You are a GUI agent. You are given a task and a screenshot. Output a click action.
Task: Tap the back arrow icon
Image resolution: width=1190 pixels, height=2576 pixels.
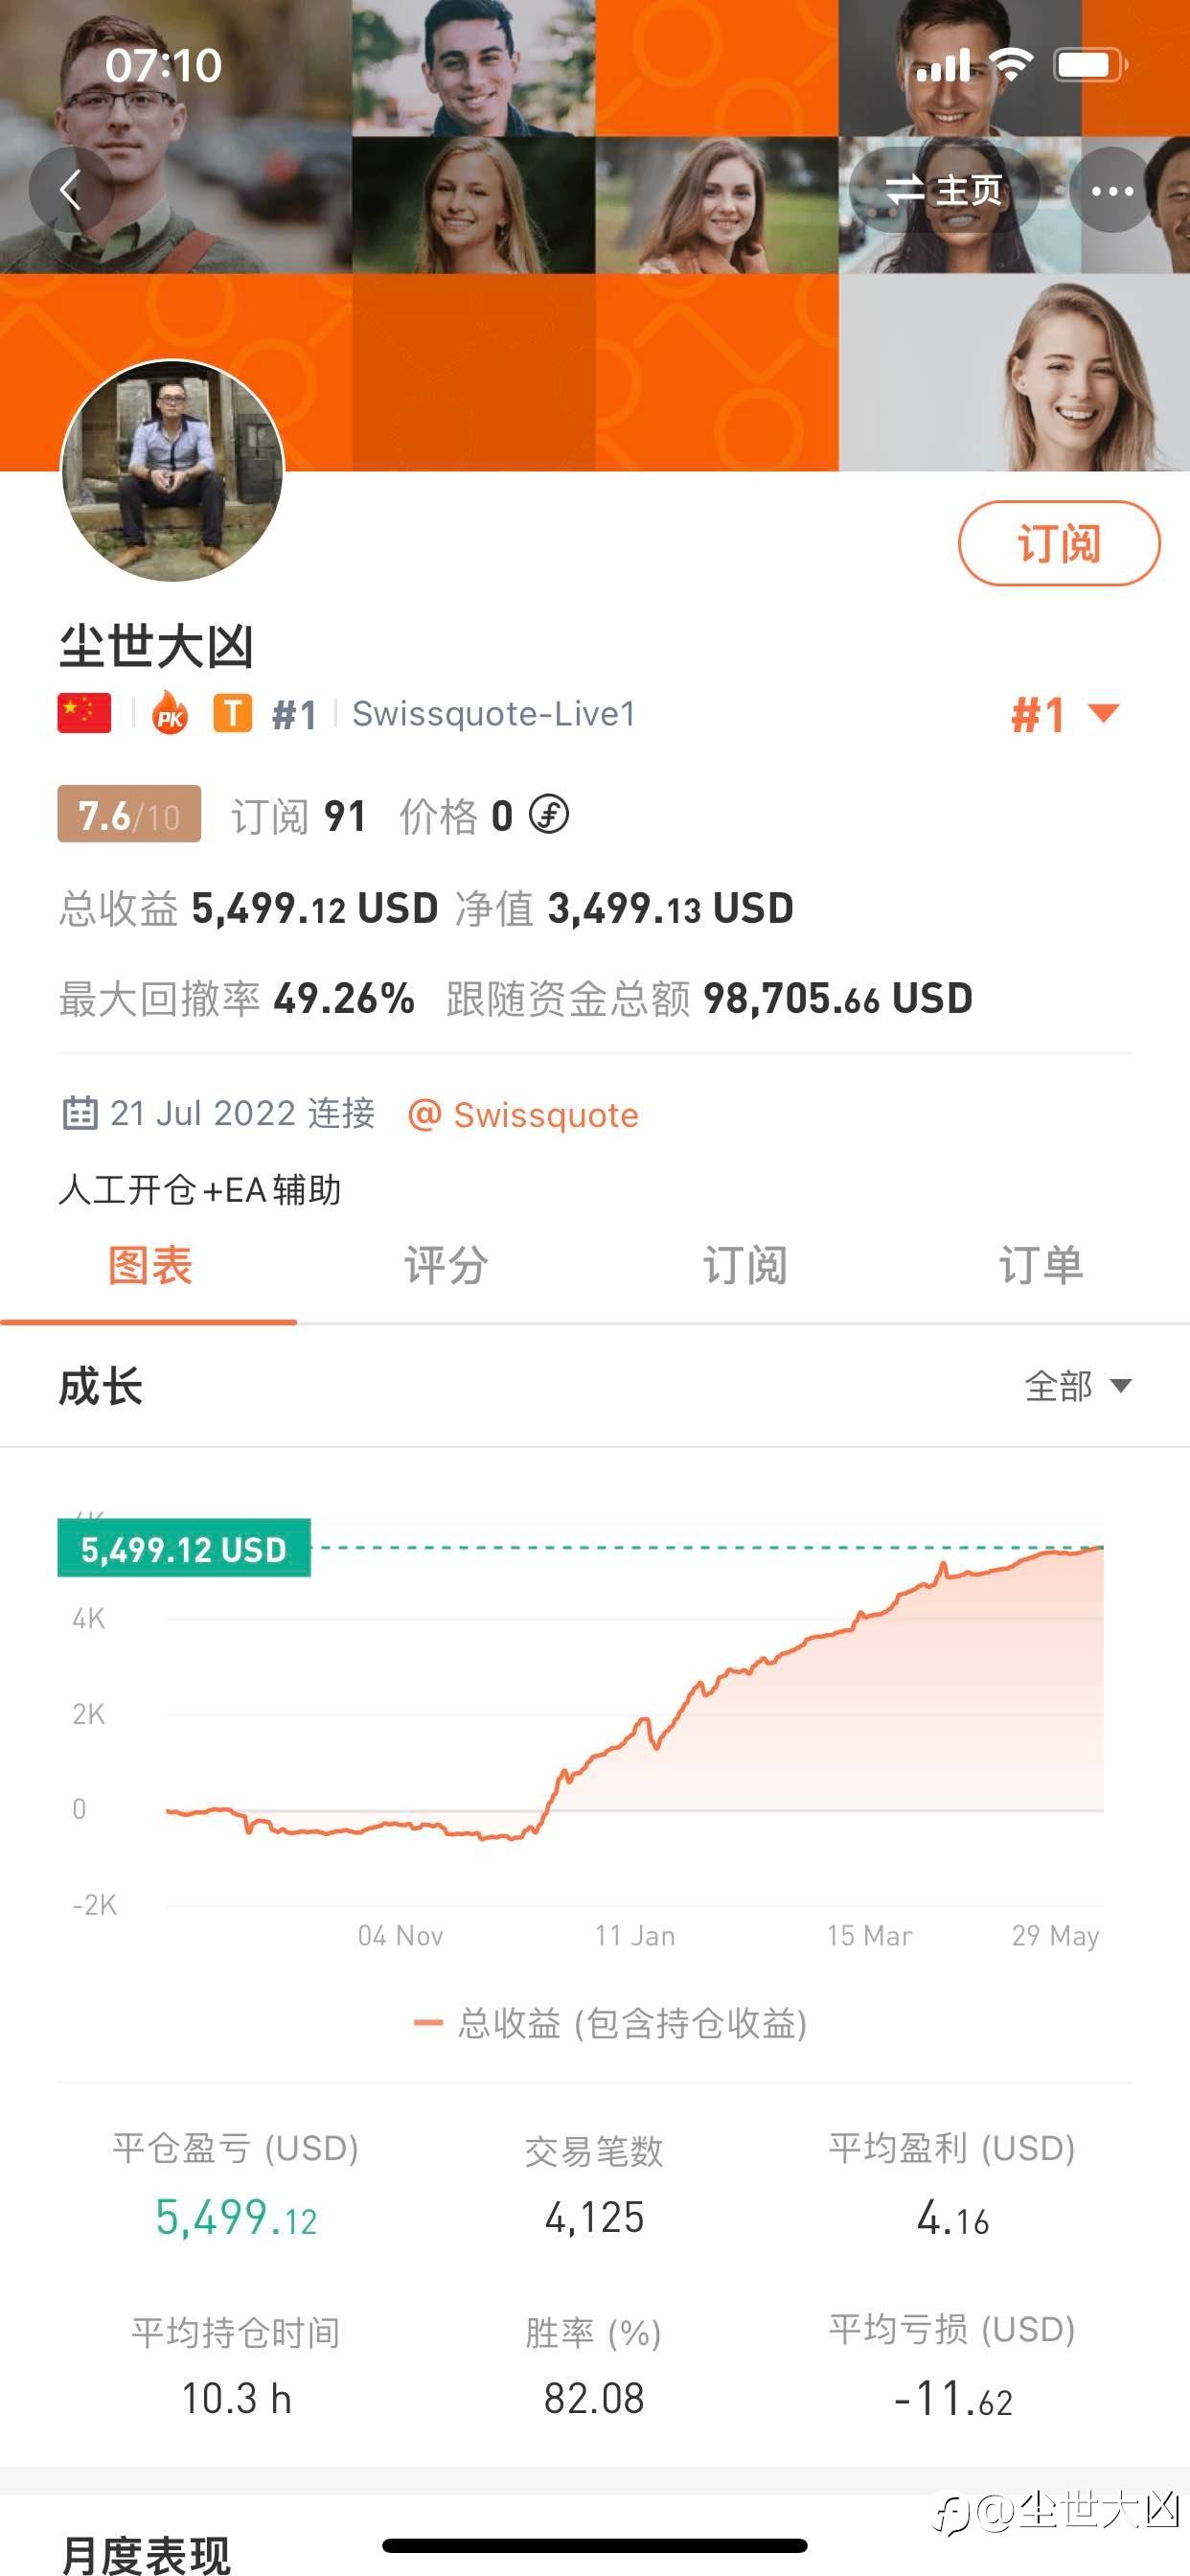pyautogui.click(x=69, y=189)
